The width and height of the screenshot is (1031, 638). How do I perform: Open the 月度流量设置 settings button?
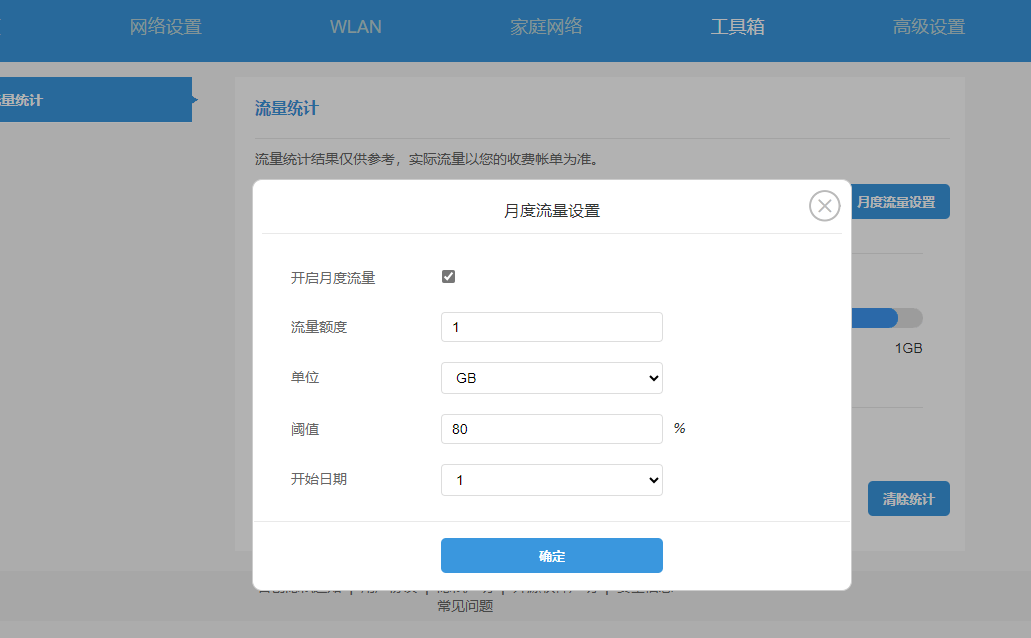[897, 201]
